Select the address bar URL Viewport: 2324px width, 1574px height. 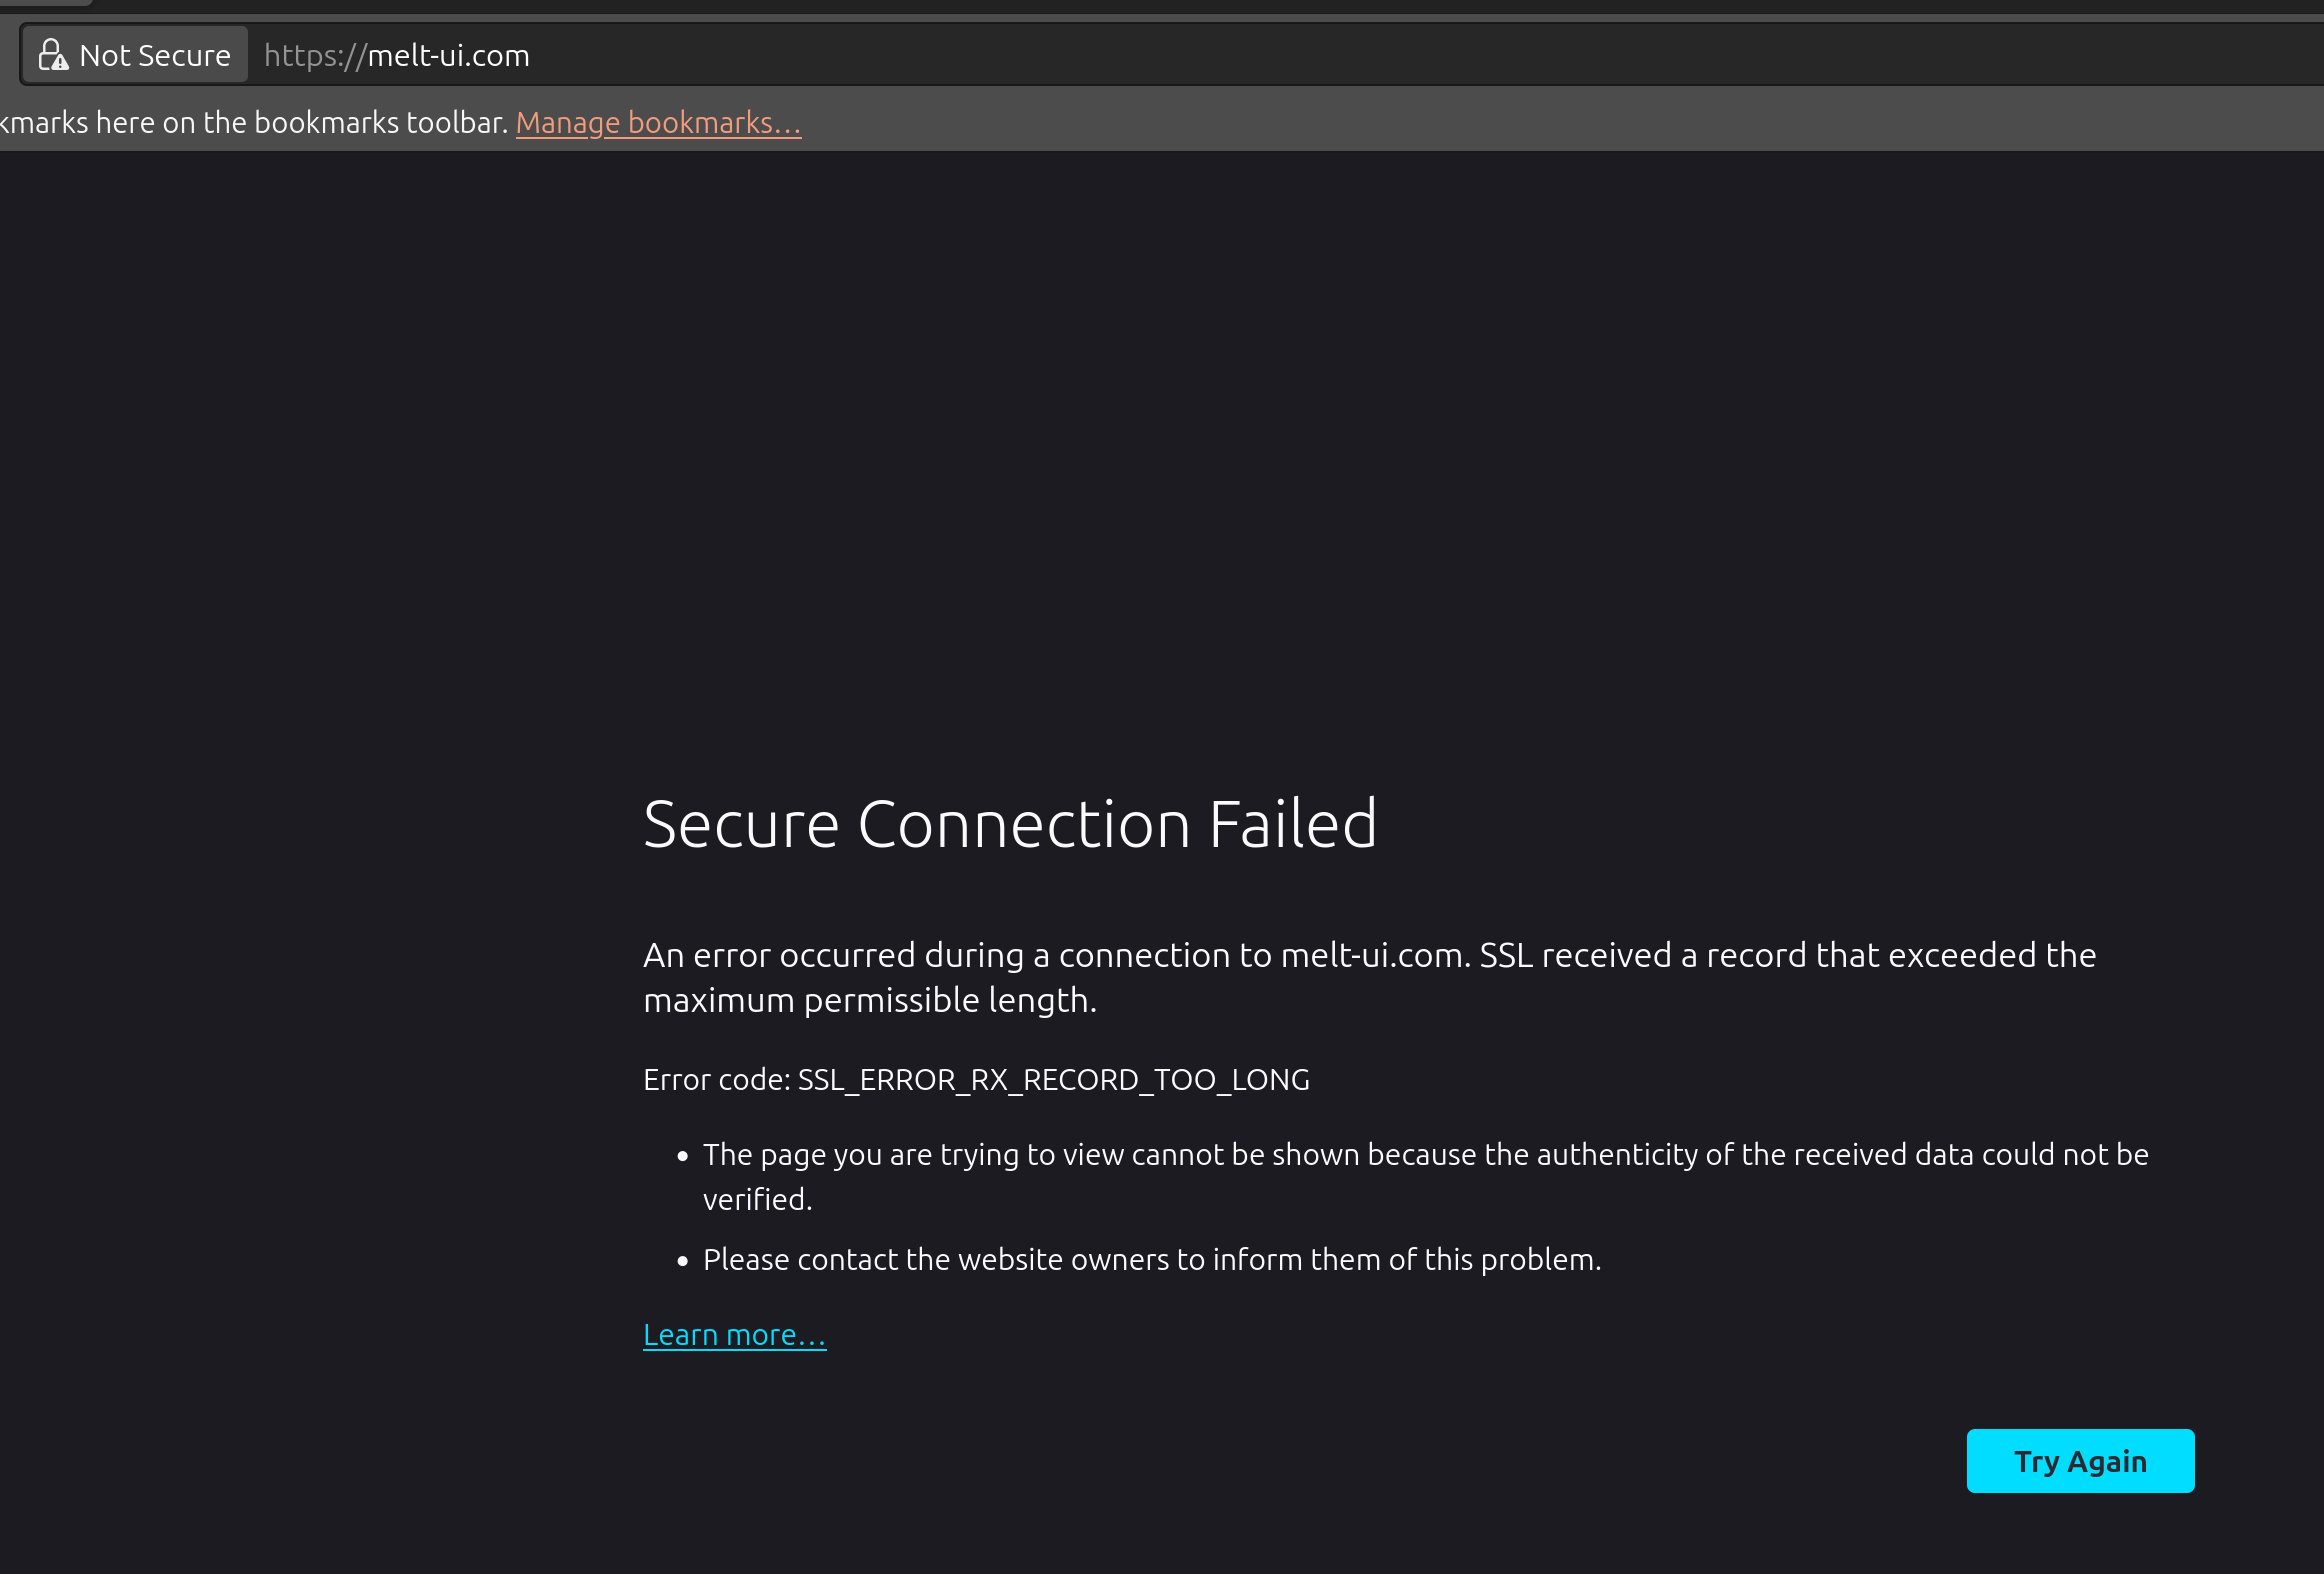396,54
